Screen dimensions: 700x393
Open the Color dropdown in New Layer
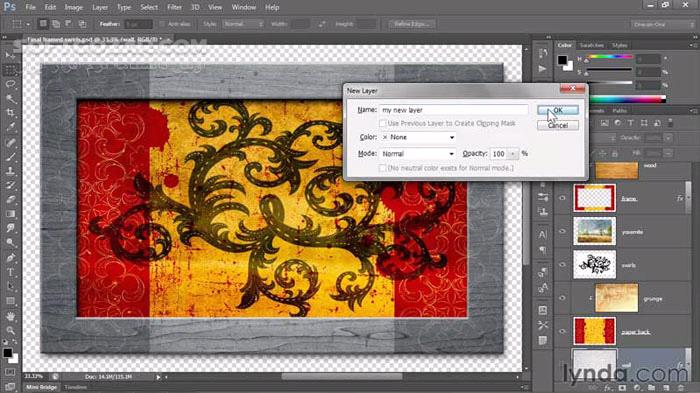pyautogui.click(x=418, y=137)
